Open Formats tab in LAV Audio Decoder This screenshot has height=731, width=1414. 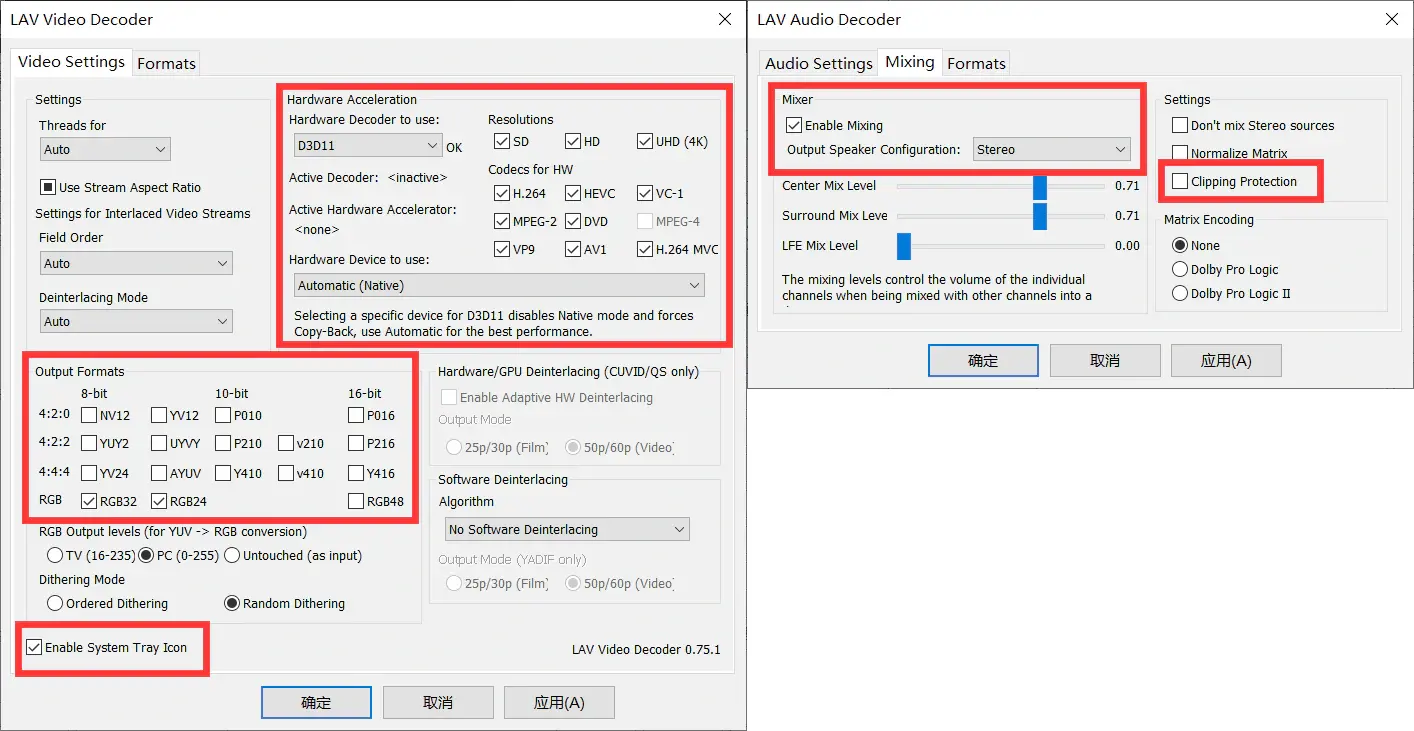click(x=976, y=63)
